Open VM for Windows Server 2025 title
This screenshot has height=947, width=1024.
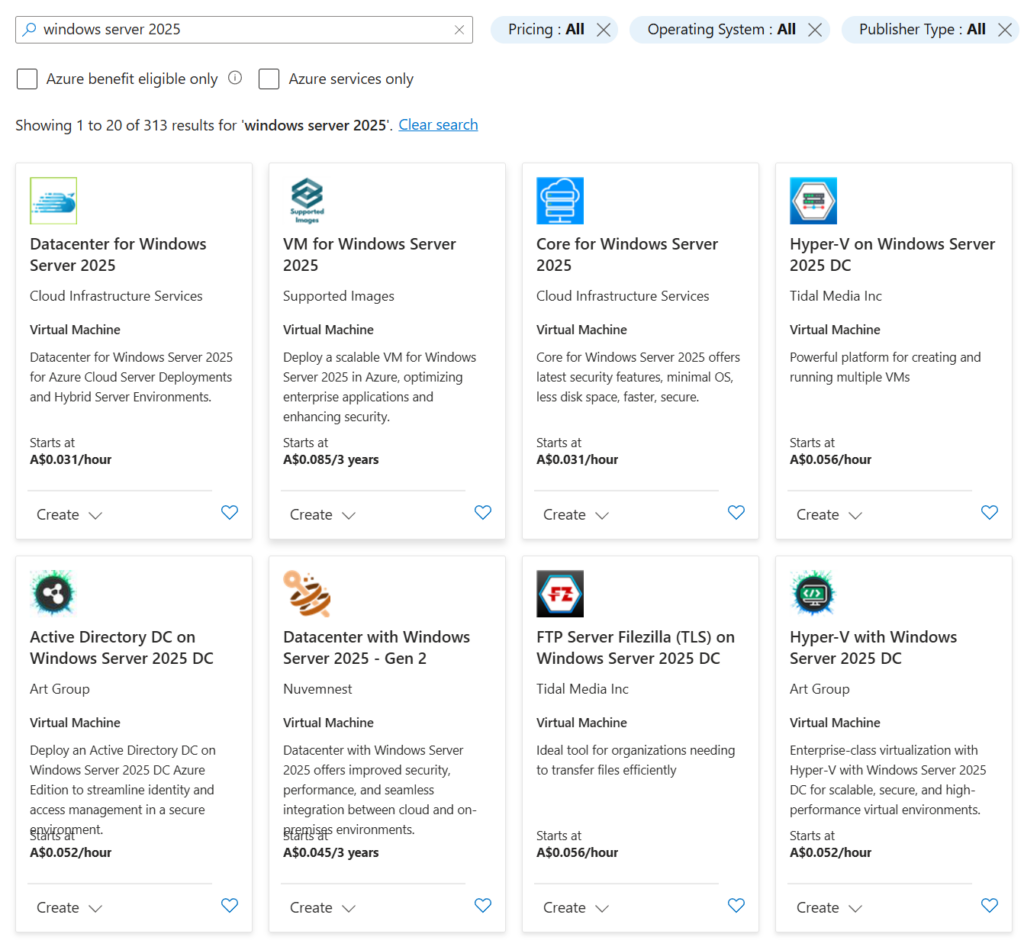coord(370,255)
